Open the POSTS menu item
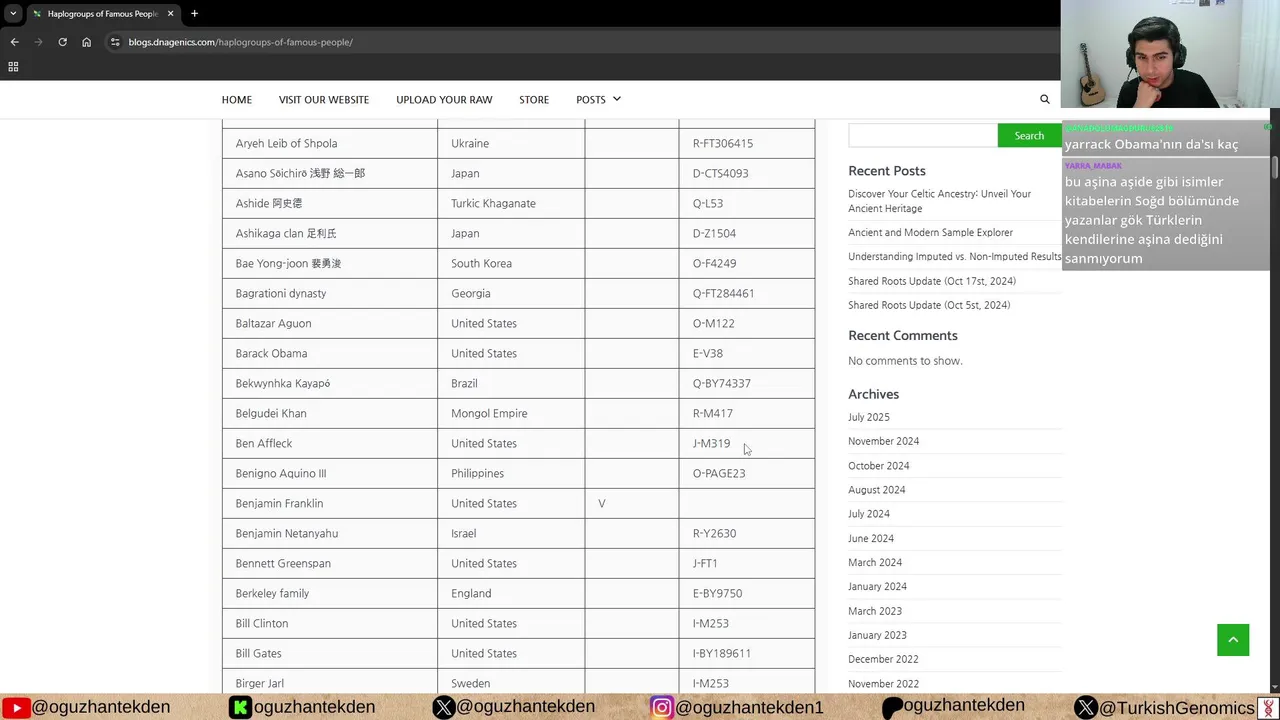 coord(591,100)
